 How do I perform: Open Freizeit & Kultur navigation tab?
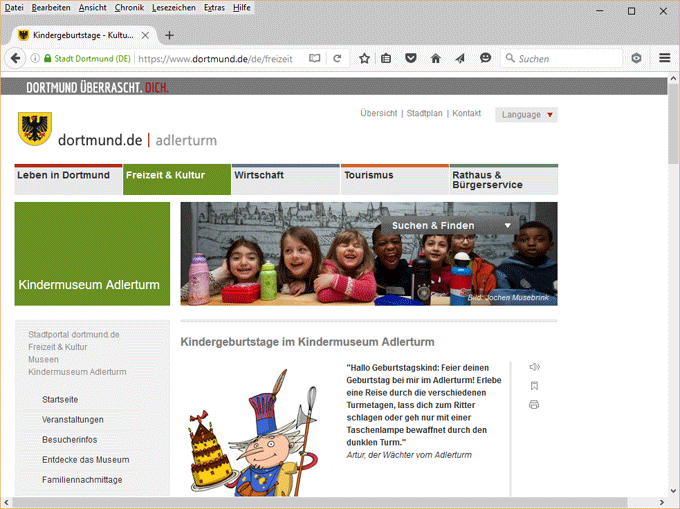coord(177,179)
